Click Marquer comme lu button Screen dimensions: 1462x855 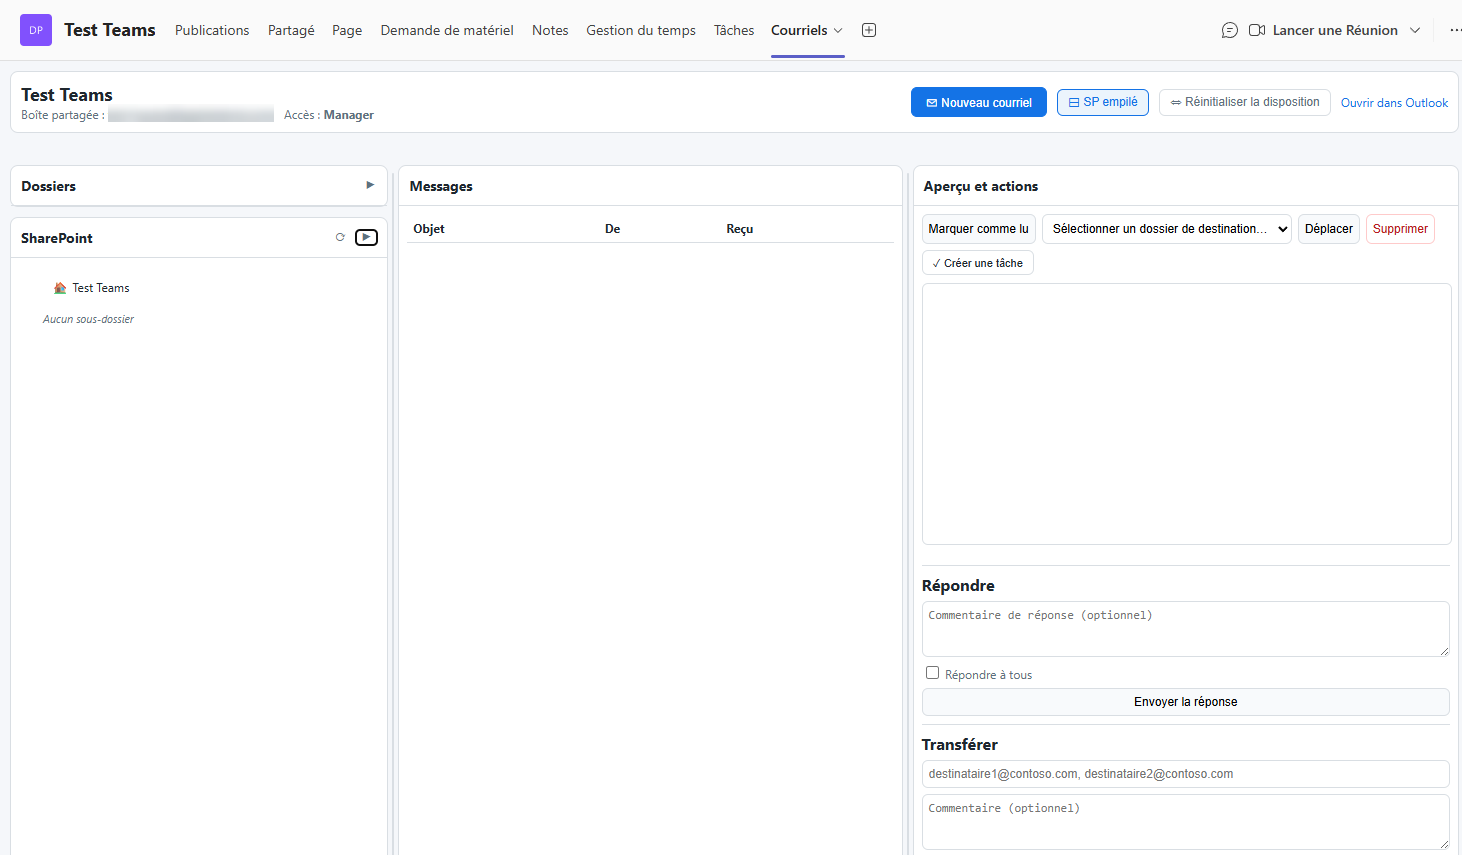(978, 229)
